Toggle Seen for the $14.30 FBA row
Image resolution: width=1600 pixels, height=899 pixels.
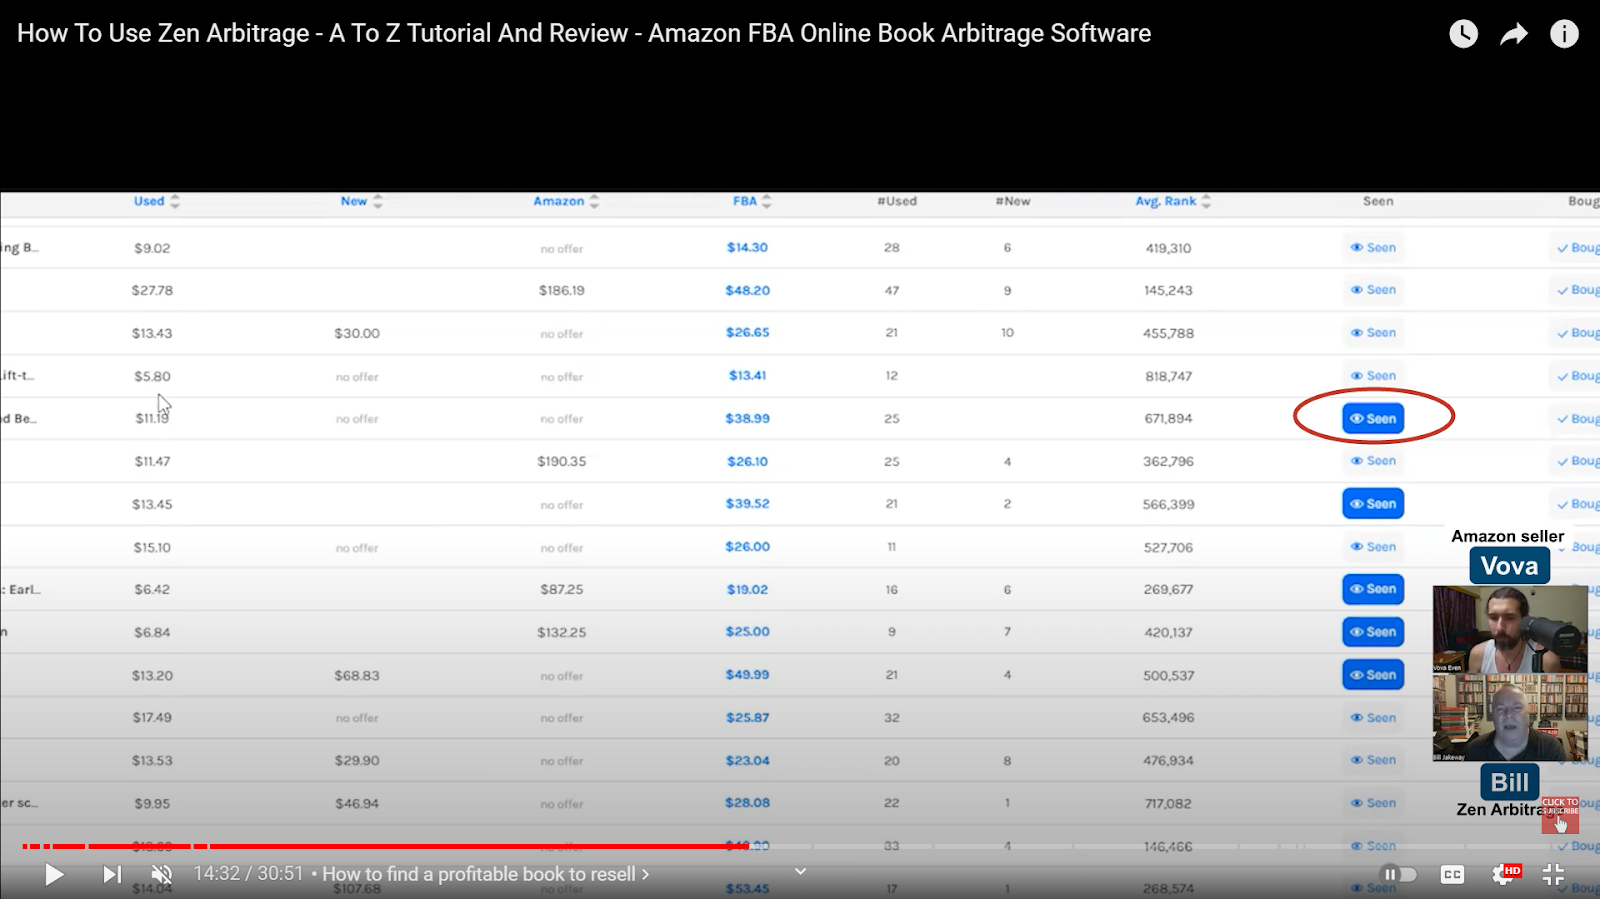point(1373,247)
